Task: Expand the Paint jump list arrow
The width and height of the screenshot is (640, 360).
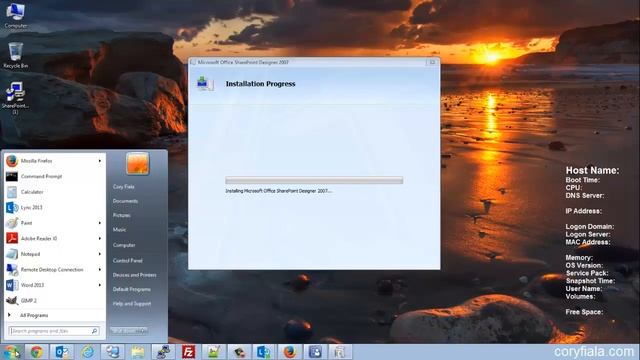Action: 100,223
